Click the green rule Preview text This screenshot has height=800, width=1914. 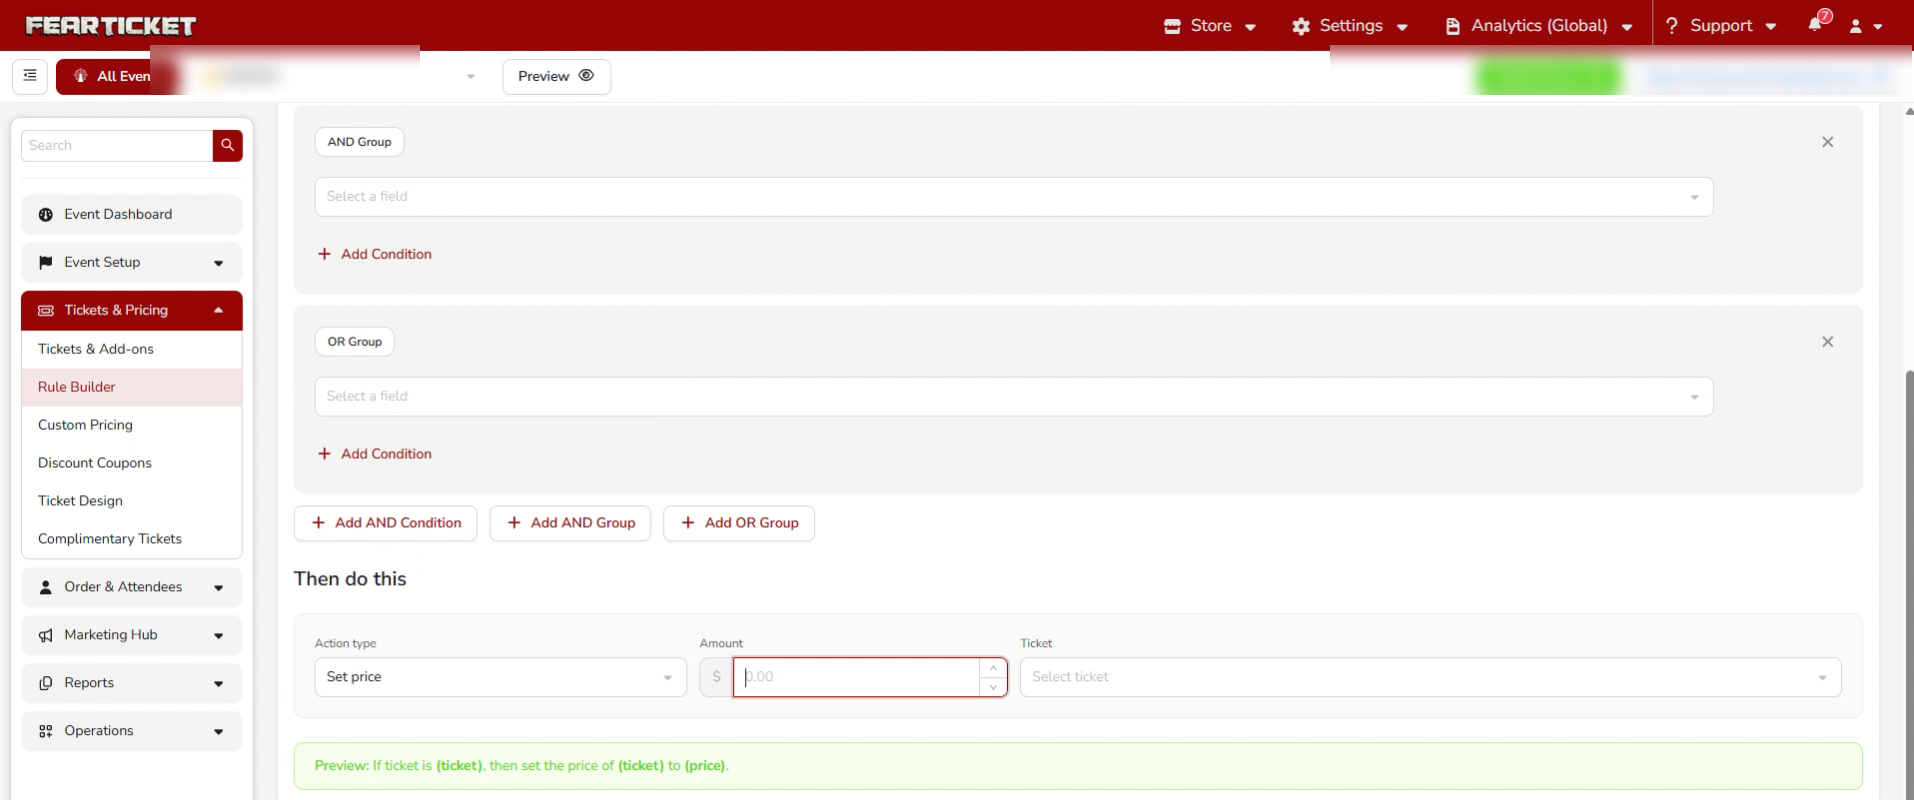tap(521, 766)
